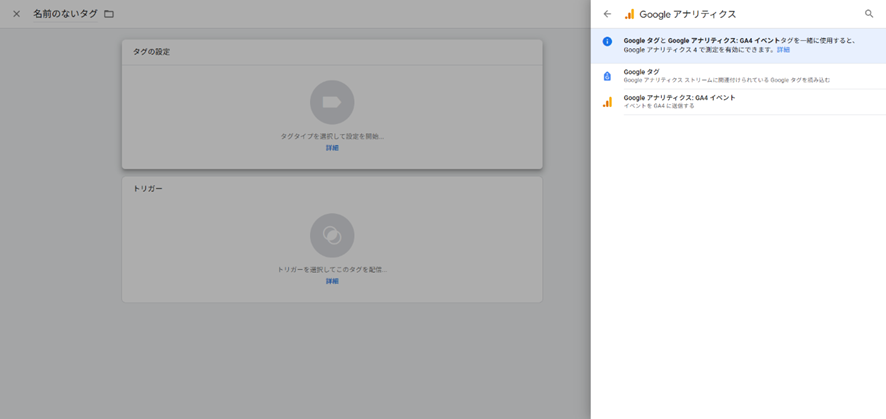This screenshot has height=419, width=886.
Task: Select Google アナリティクス: GA4 イベント tag type
Action: click(x=738, y=102)
